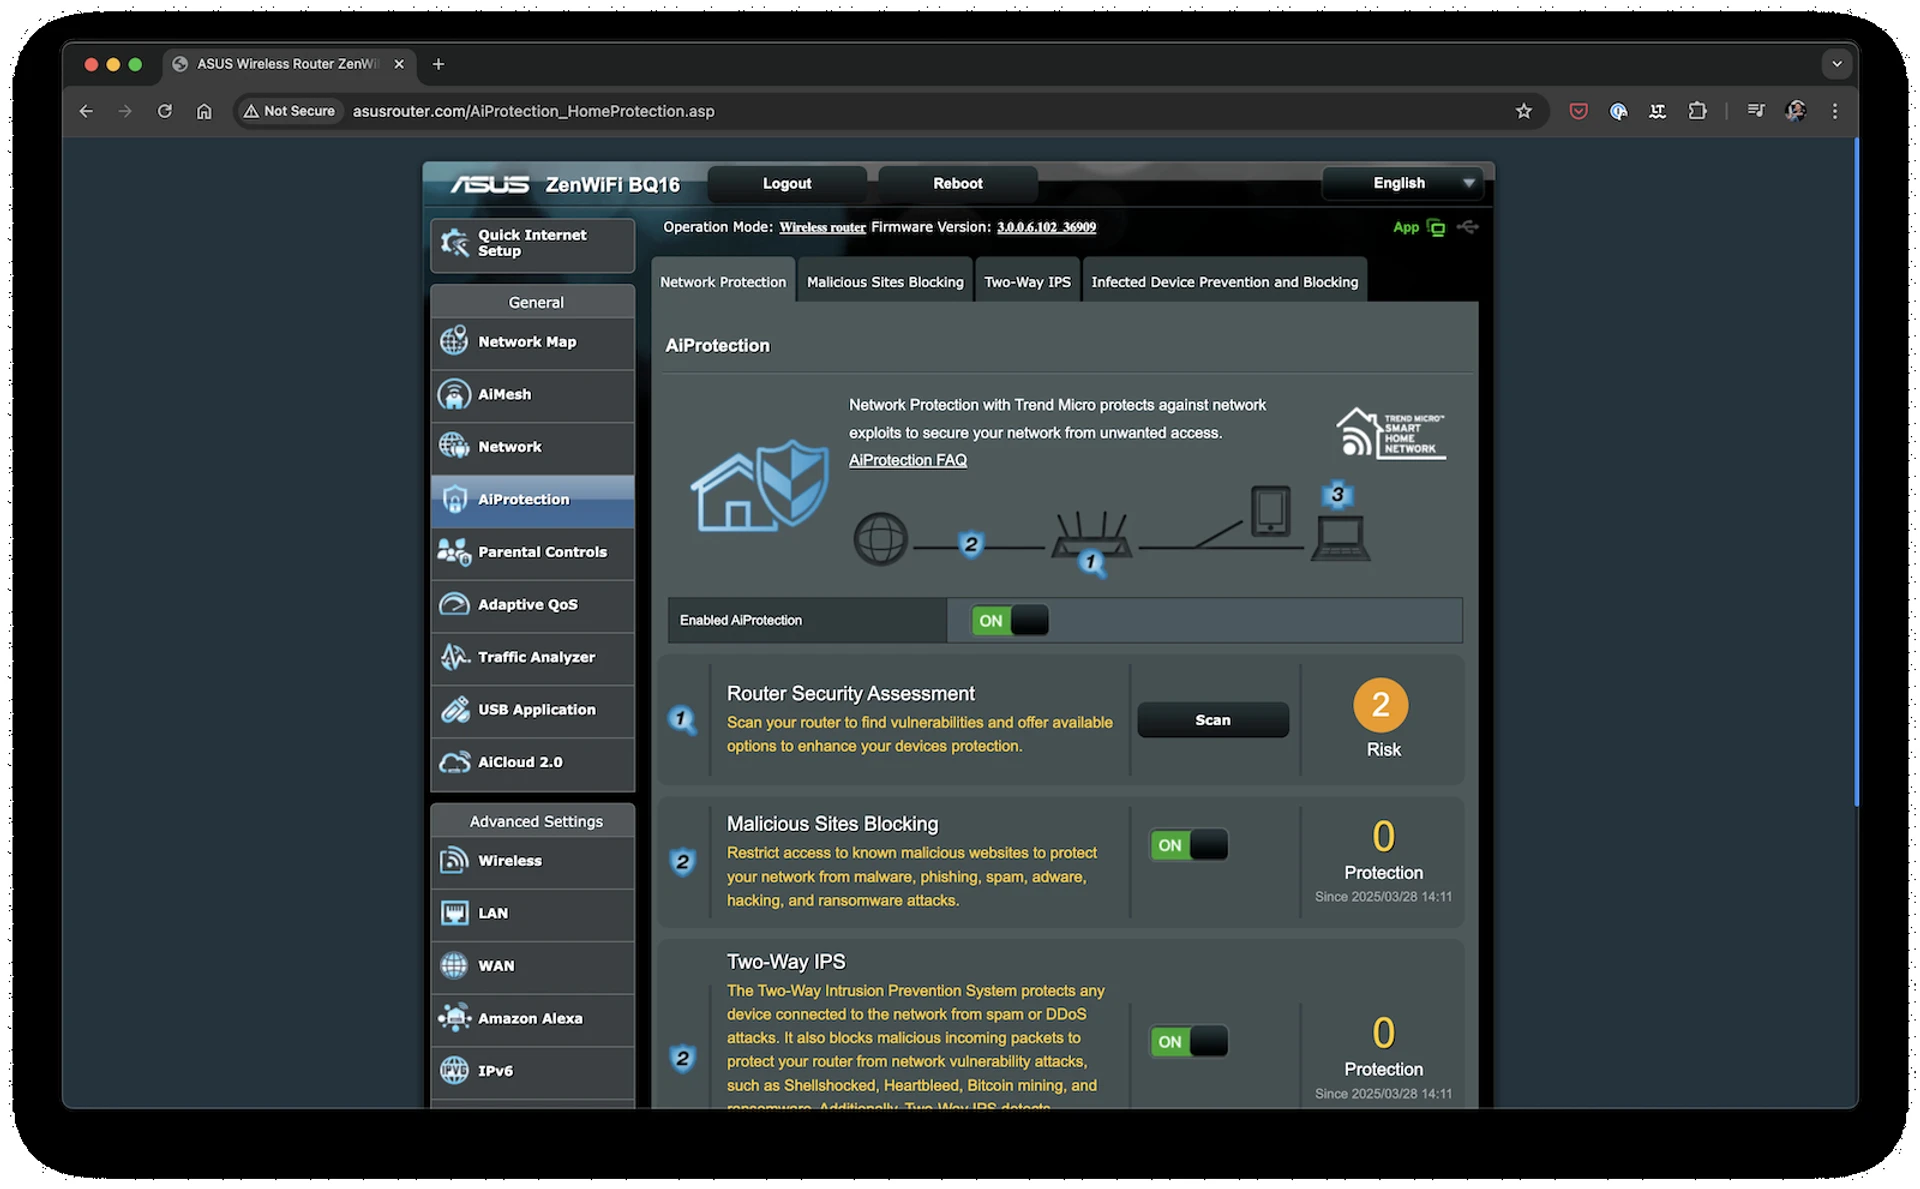Click the Logout button
This screenshot has height=1189, width=1920.
[x=786, y=183]
